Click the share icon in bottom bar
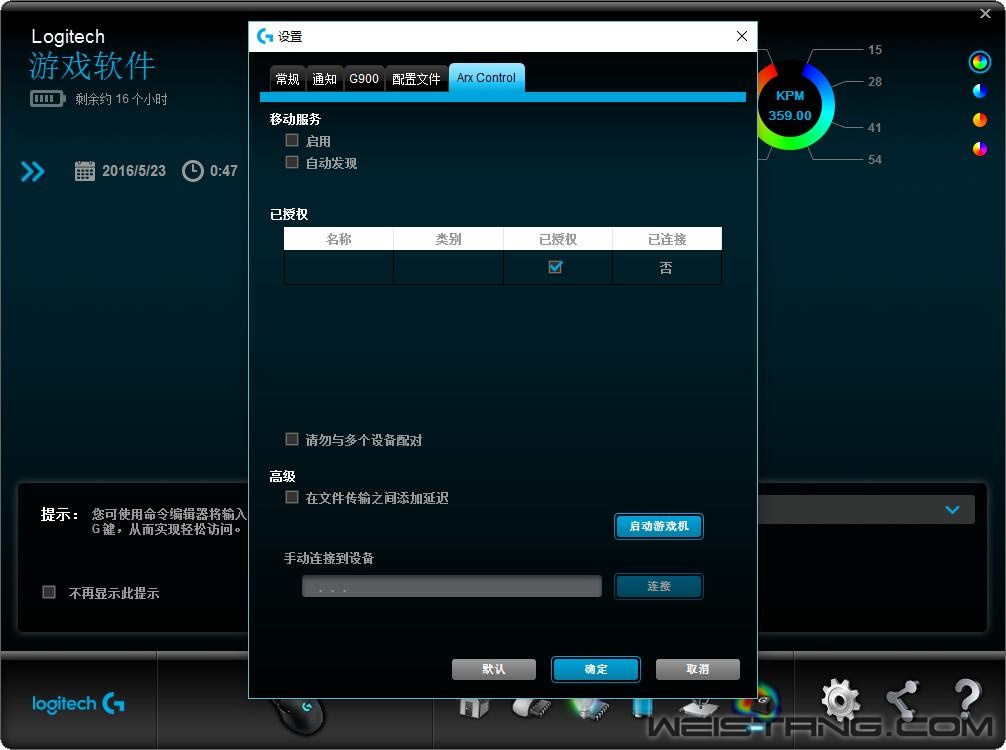1006x750 pixels. [905, 699]
